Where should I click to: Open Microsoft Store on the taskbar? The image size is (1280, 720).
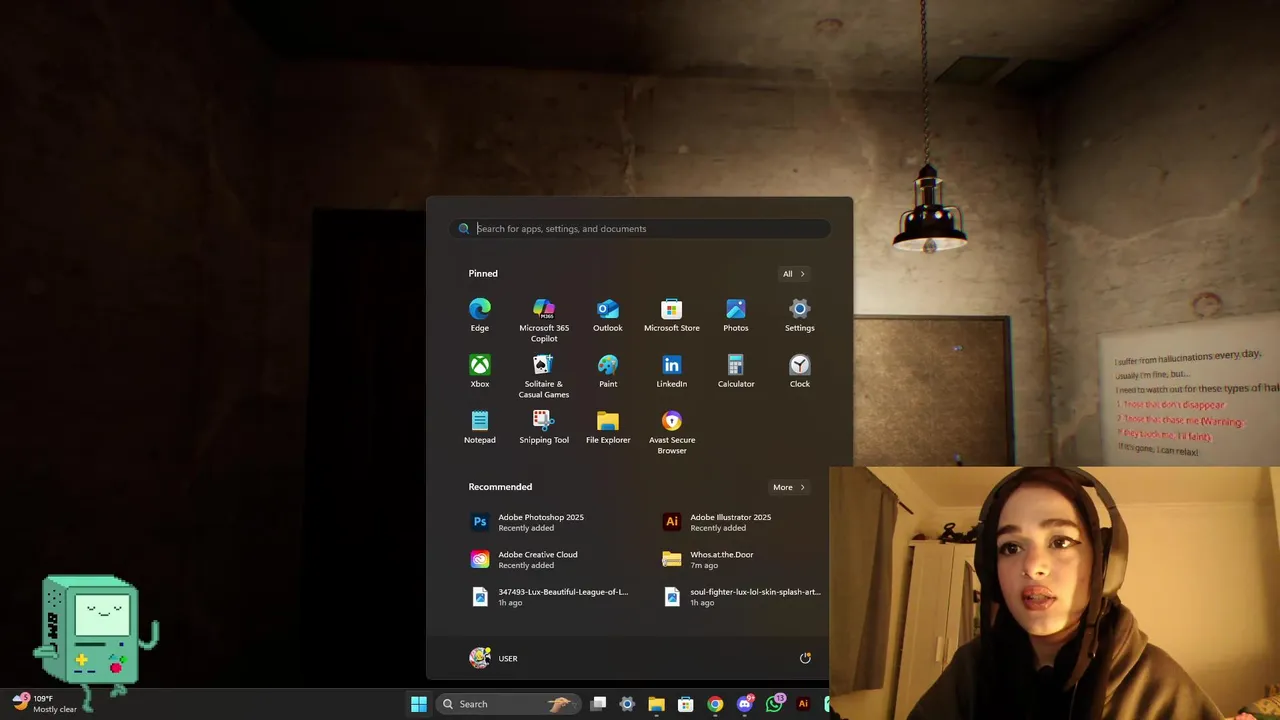click(x=686, y=704)
